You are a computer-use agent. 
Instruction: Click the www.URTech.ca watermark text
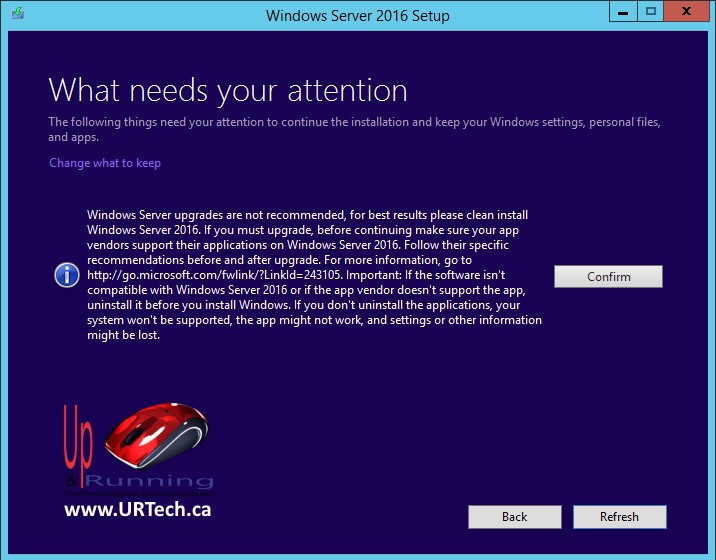click(x=137, y=510)
